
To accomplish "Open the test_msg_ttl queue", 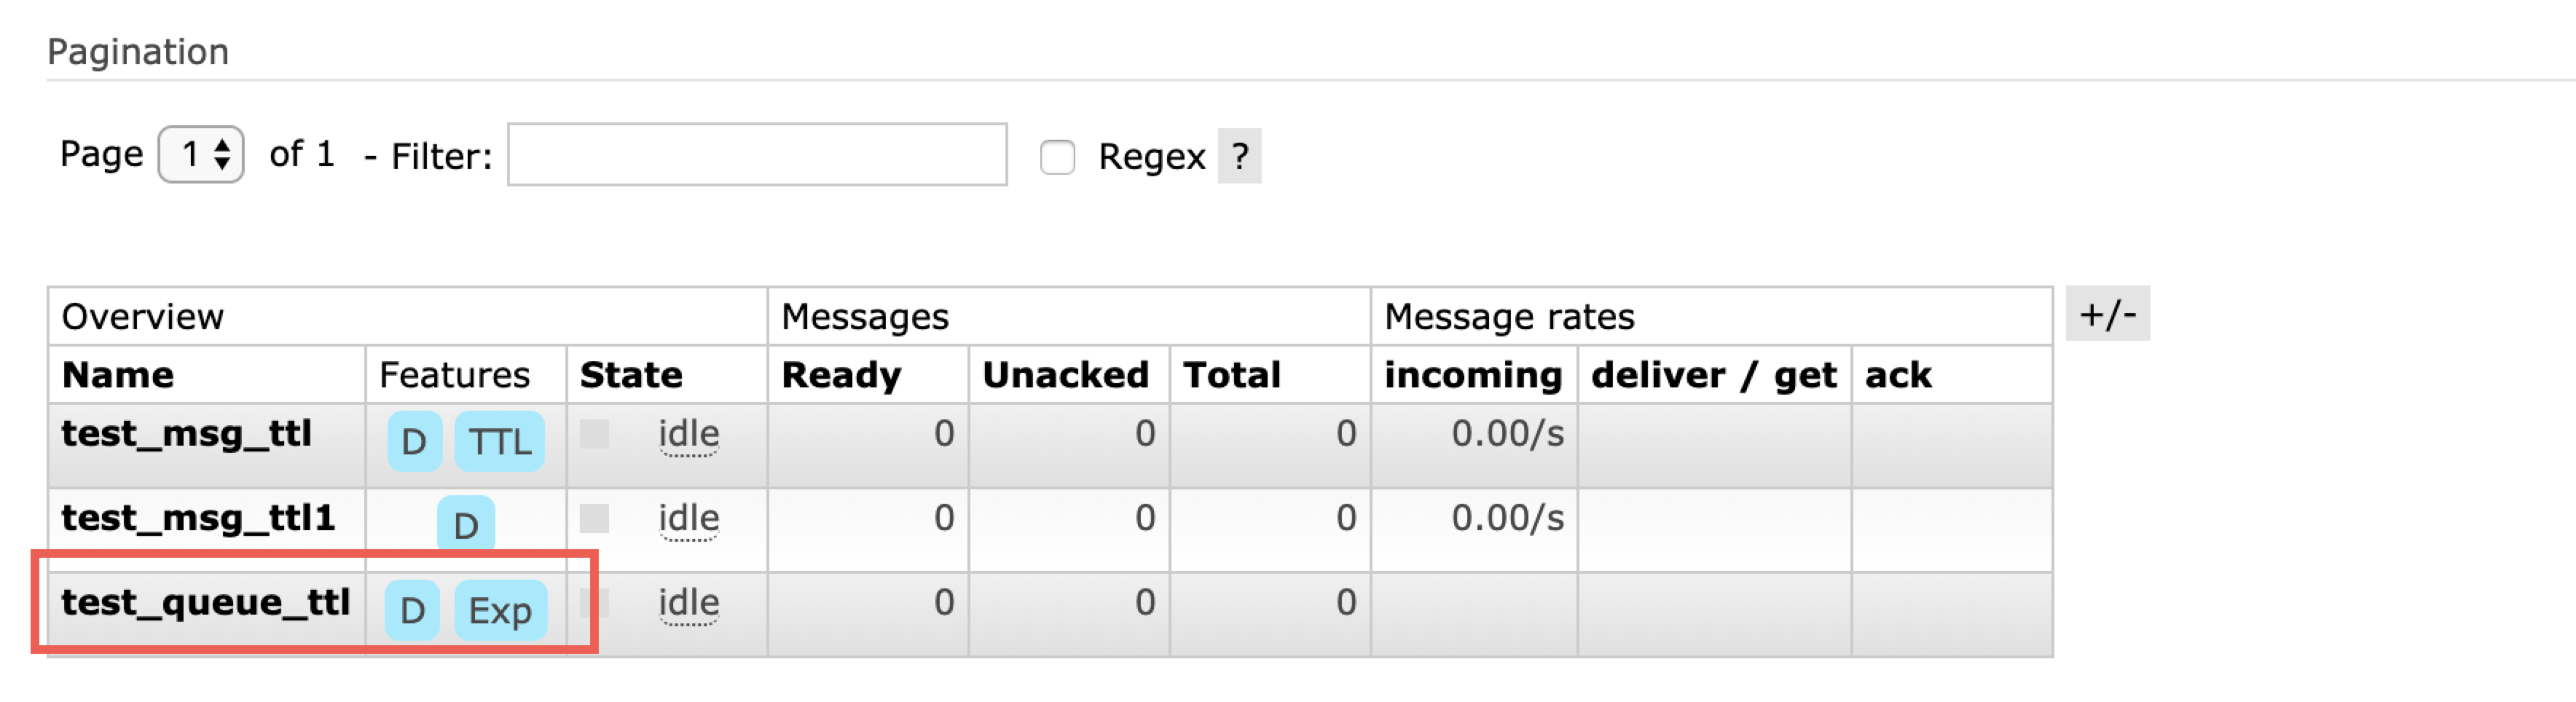I will coord(186,433).
